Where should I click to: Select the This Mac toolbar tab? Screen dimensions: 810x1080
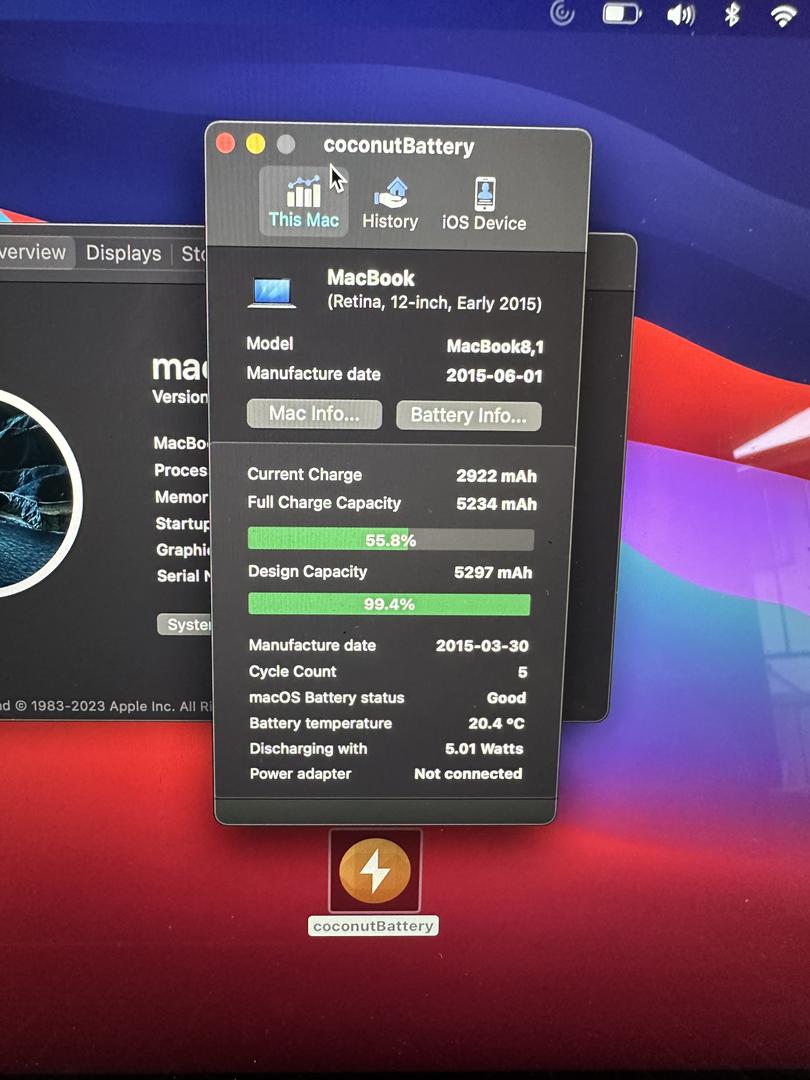point(304,201)
